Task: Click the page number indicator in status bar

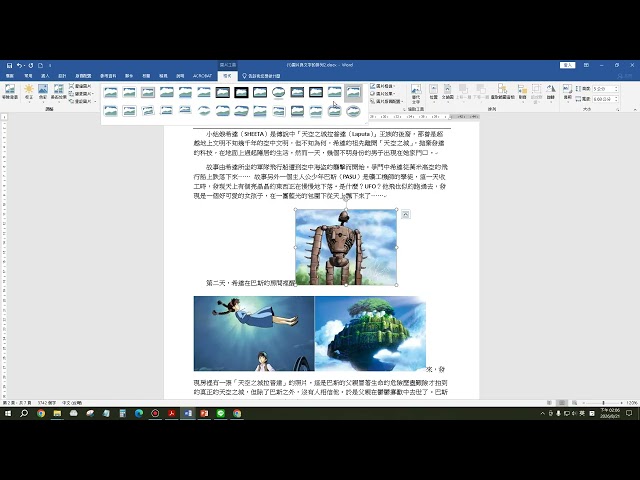Action: (17, 403)
